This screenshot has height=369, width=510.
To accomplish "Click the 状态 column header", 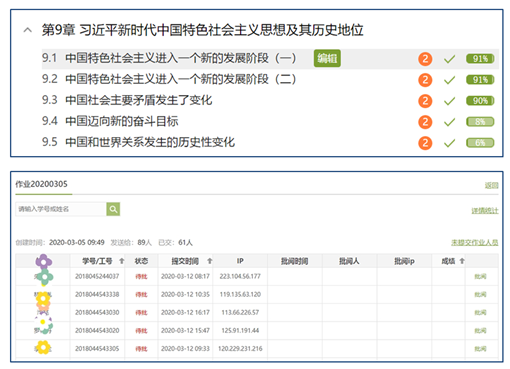I will pos(141,261).
